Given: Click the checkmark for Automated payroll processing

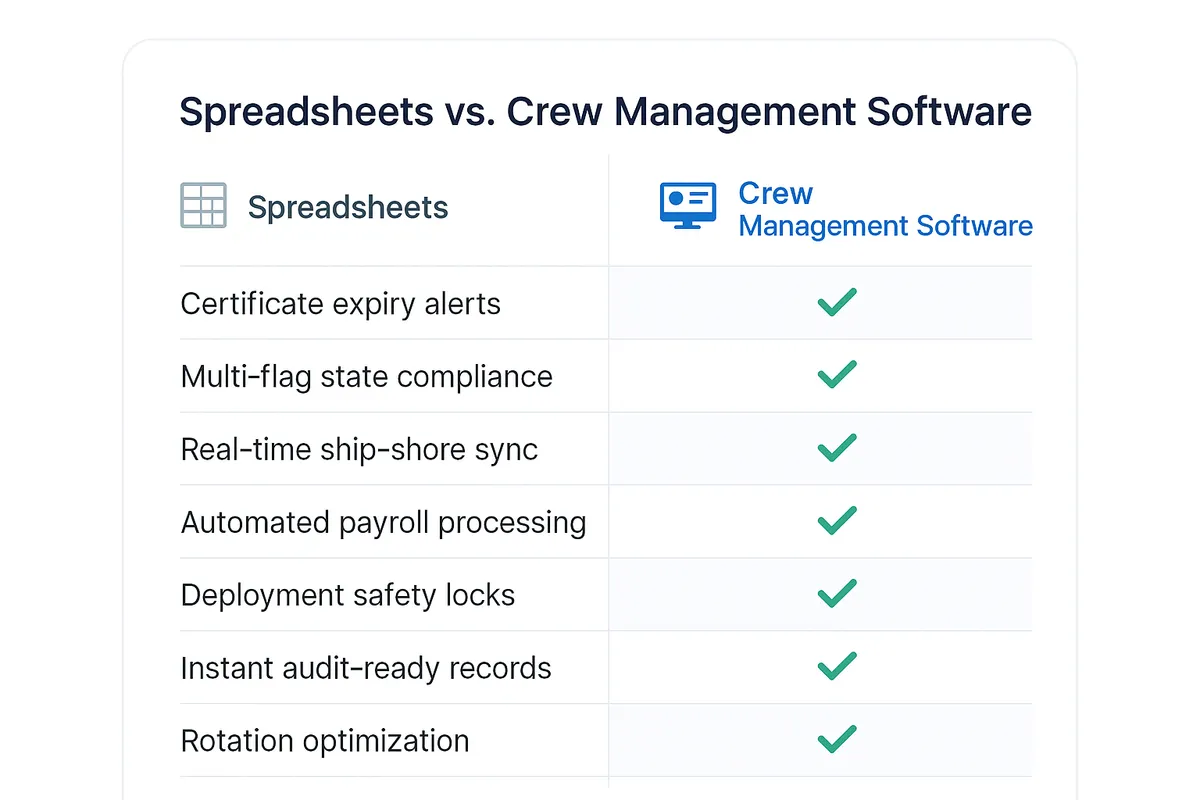Looking at the screenshot, I should click(x=836, y=521).
